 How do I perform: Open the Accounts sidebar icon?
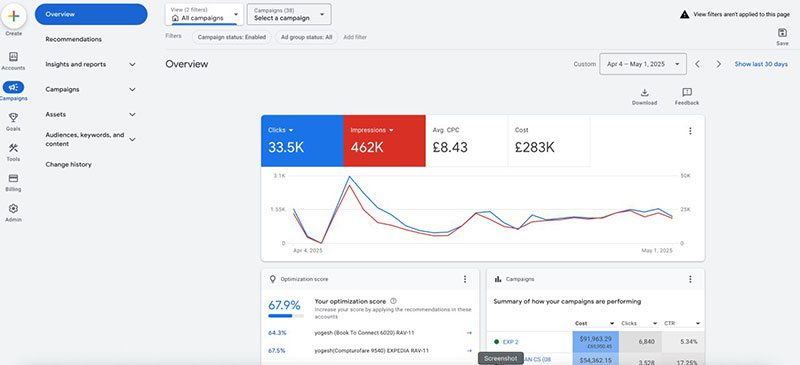click(13, 57)
